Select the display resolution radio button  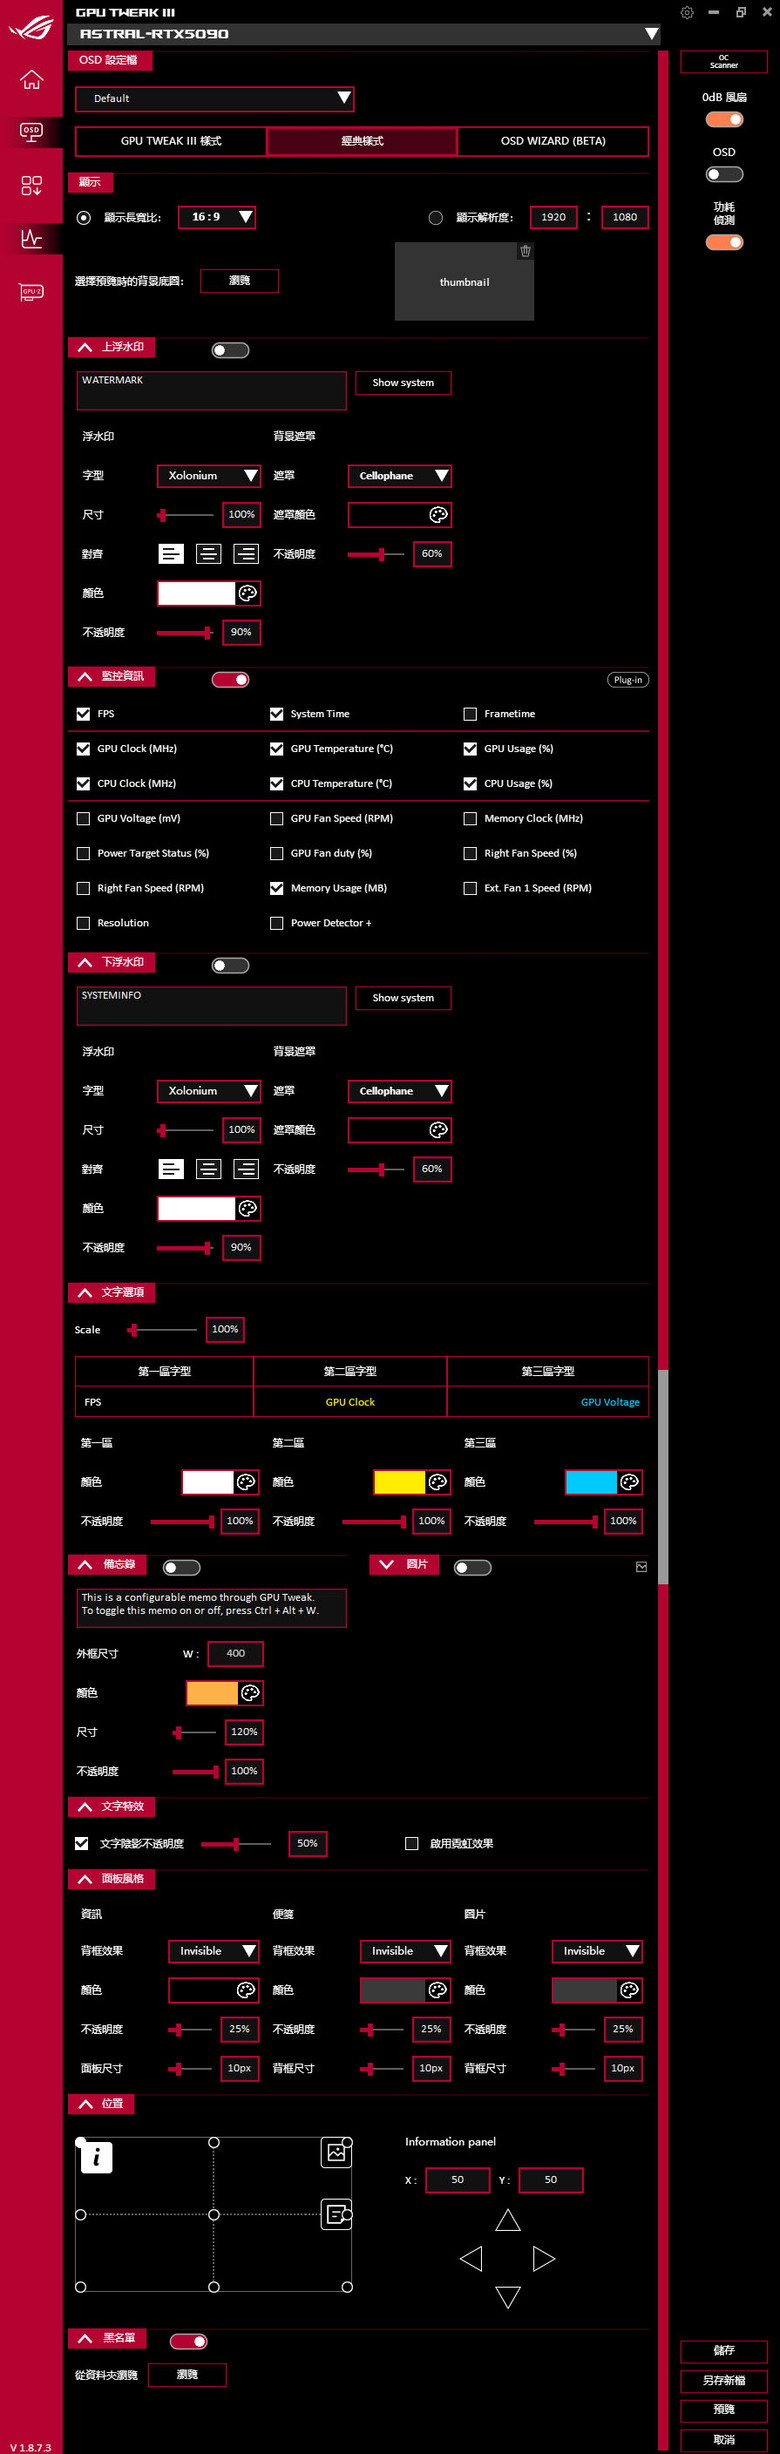(x=436, y=218)
